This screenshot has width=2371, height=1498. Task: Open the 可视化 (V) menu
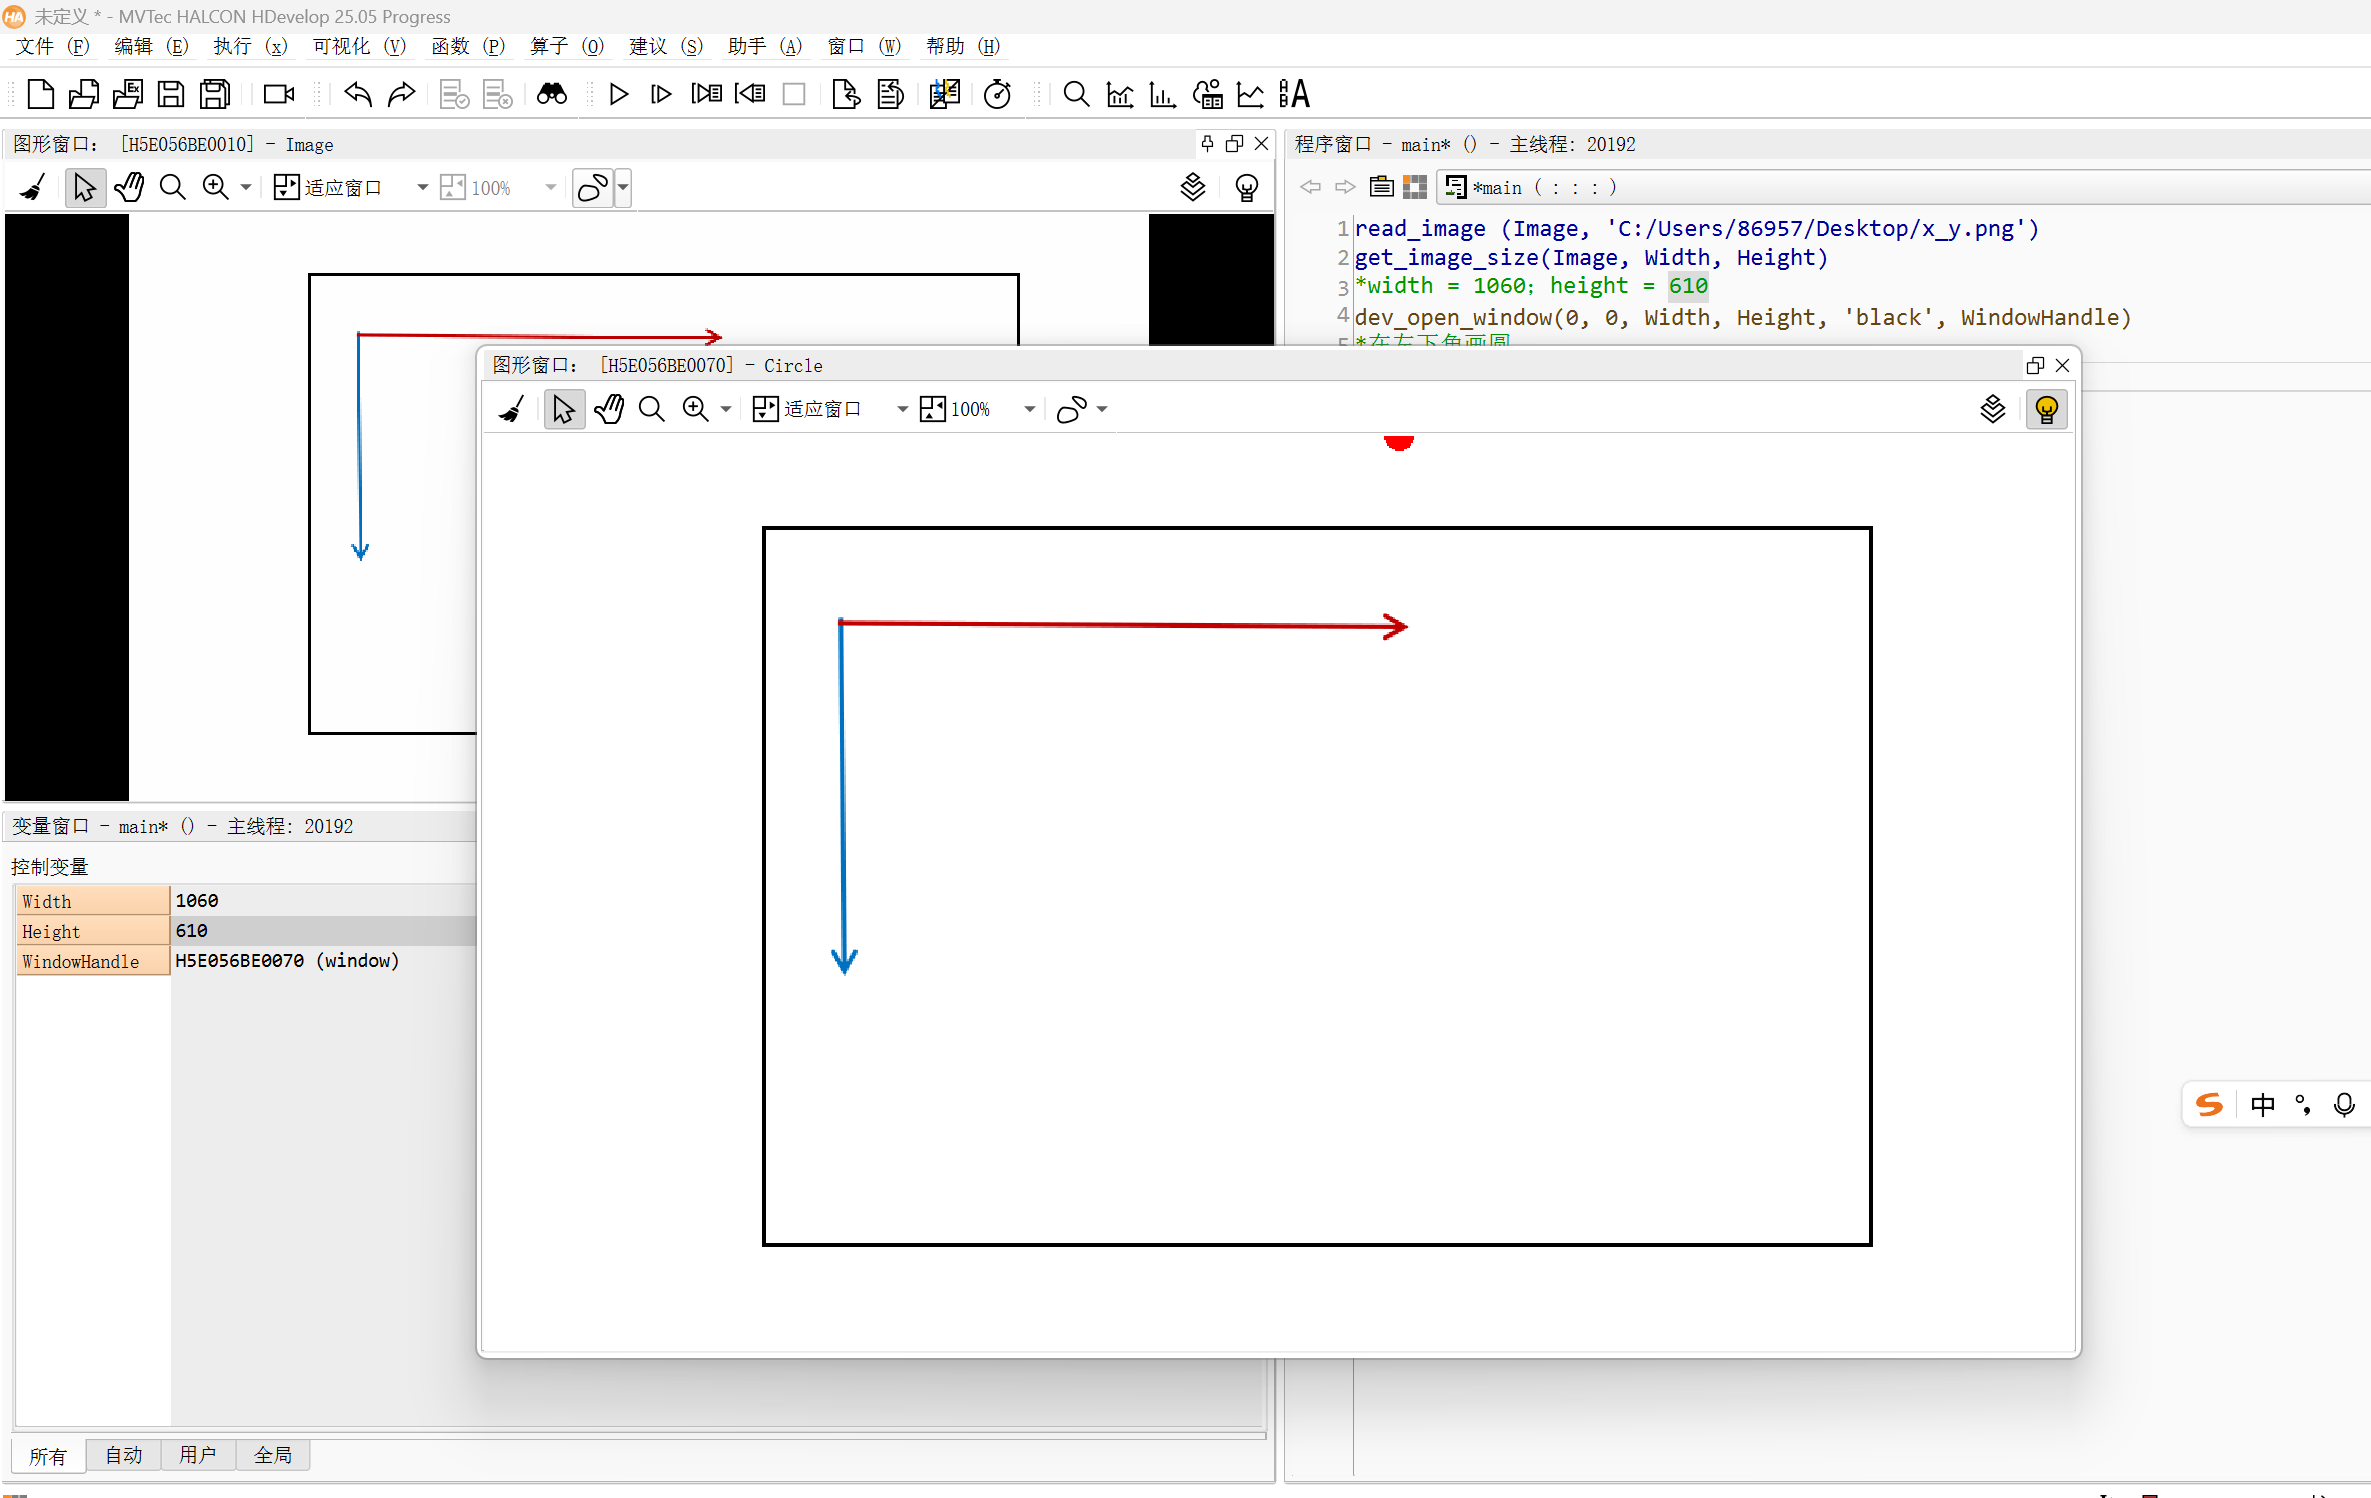359,46
